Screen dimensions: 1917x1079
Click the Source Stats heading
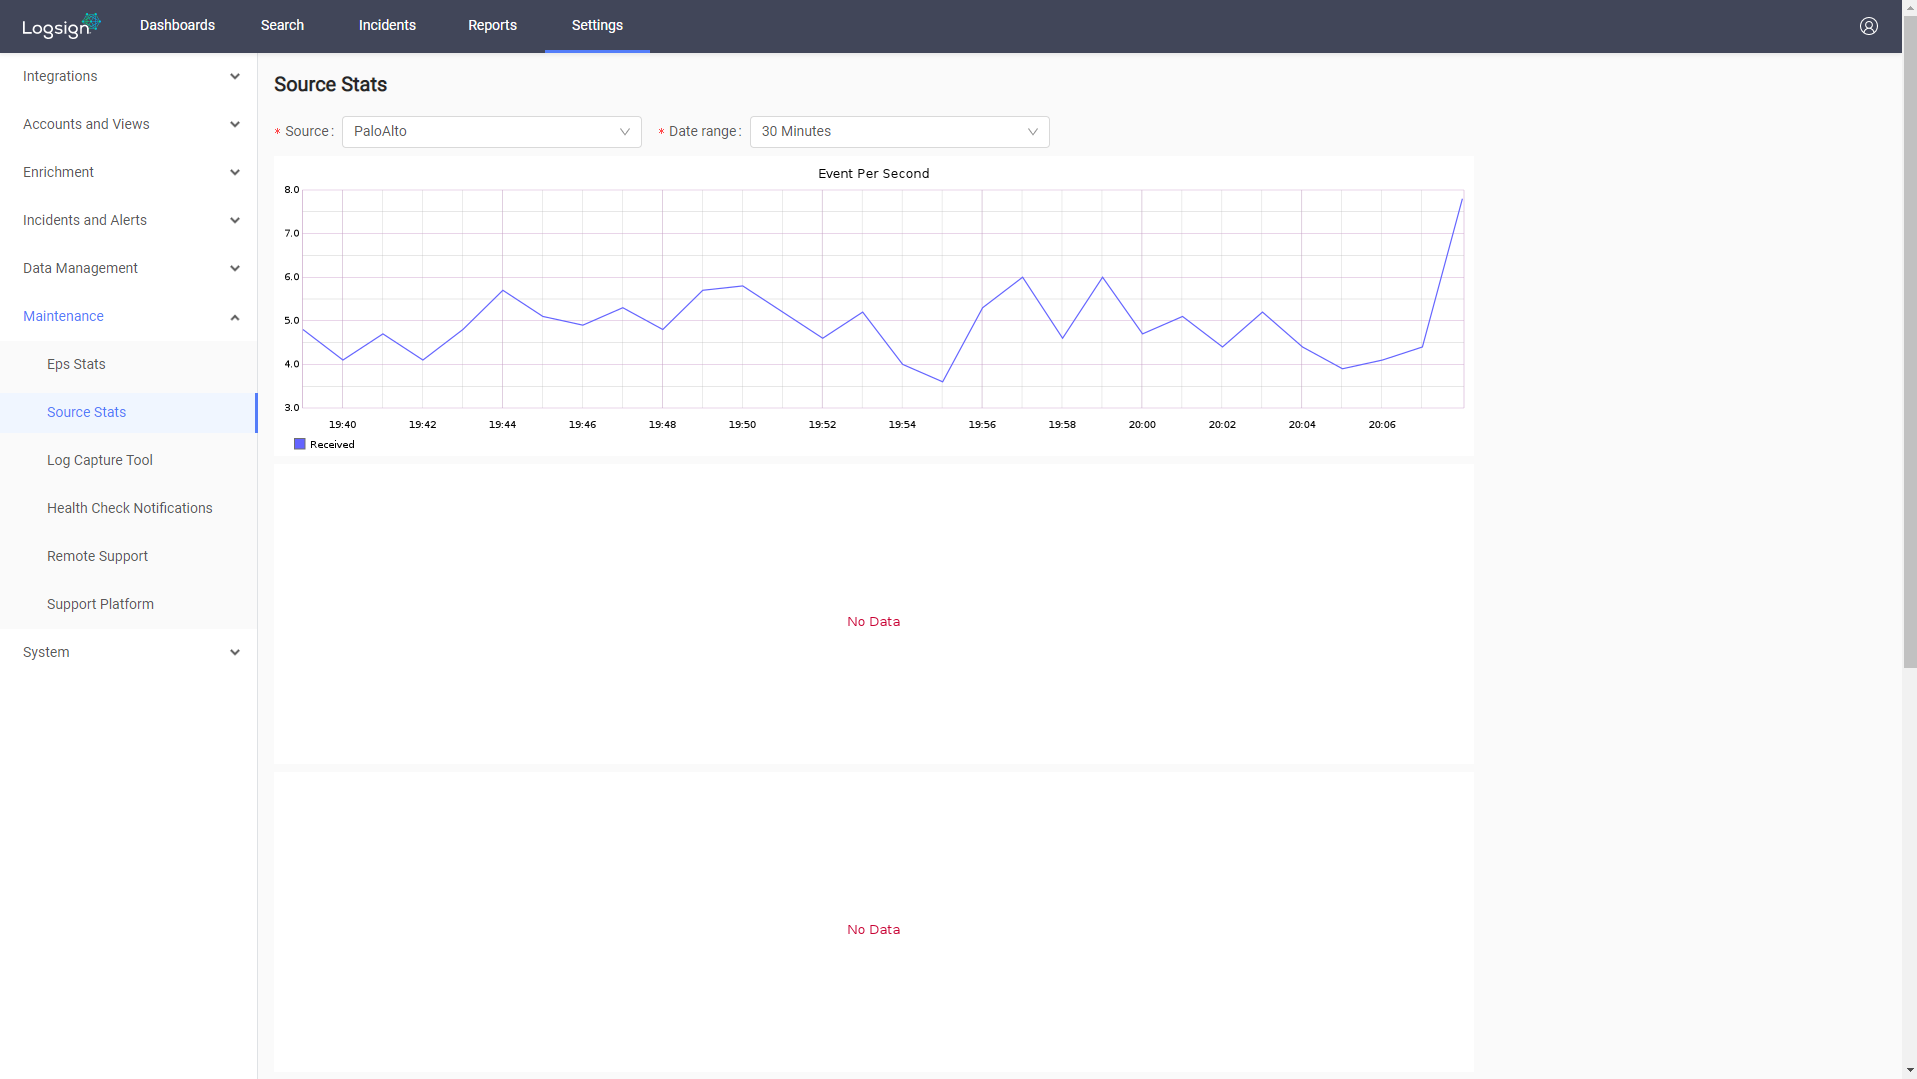(x=330, y=85)
